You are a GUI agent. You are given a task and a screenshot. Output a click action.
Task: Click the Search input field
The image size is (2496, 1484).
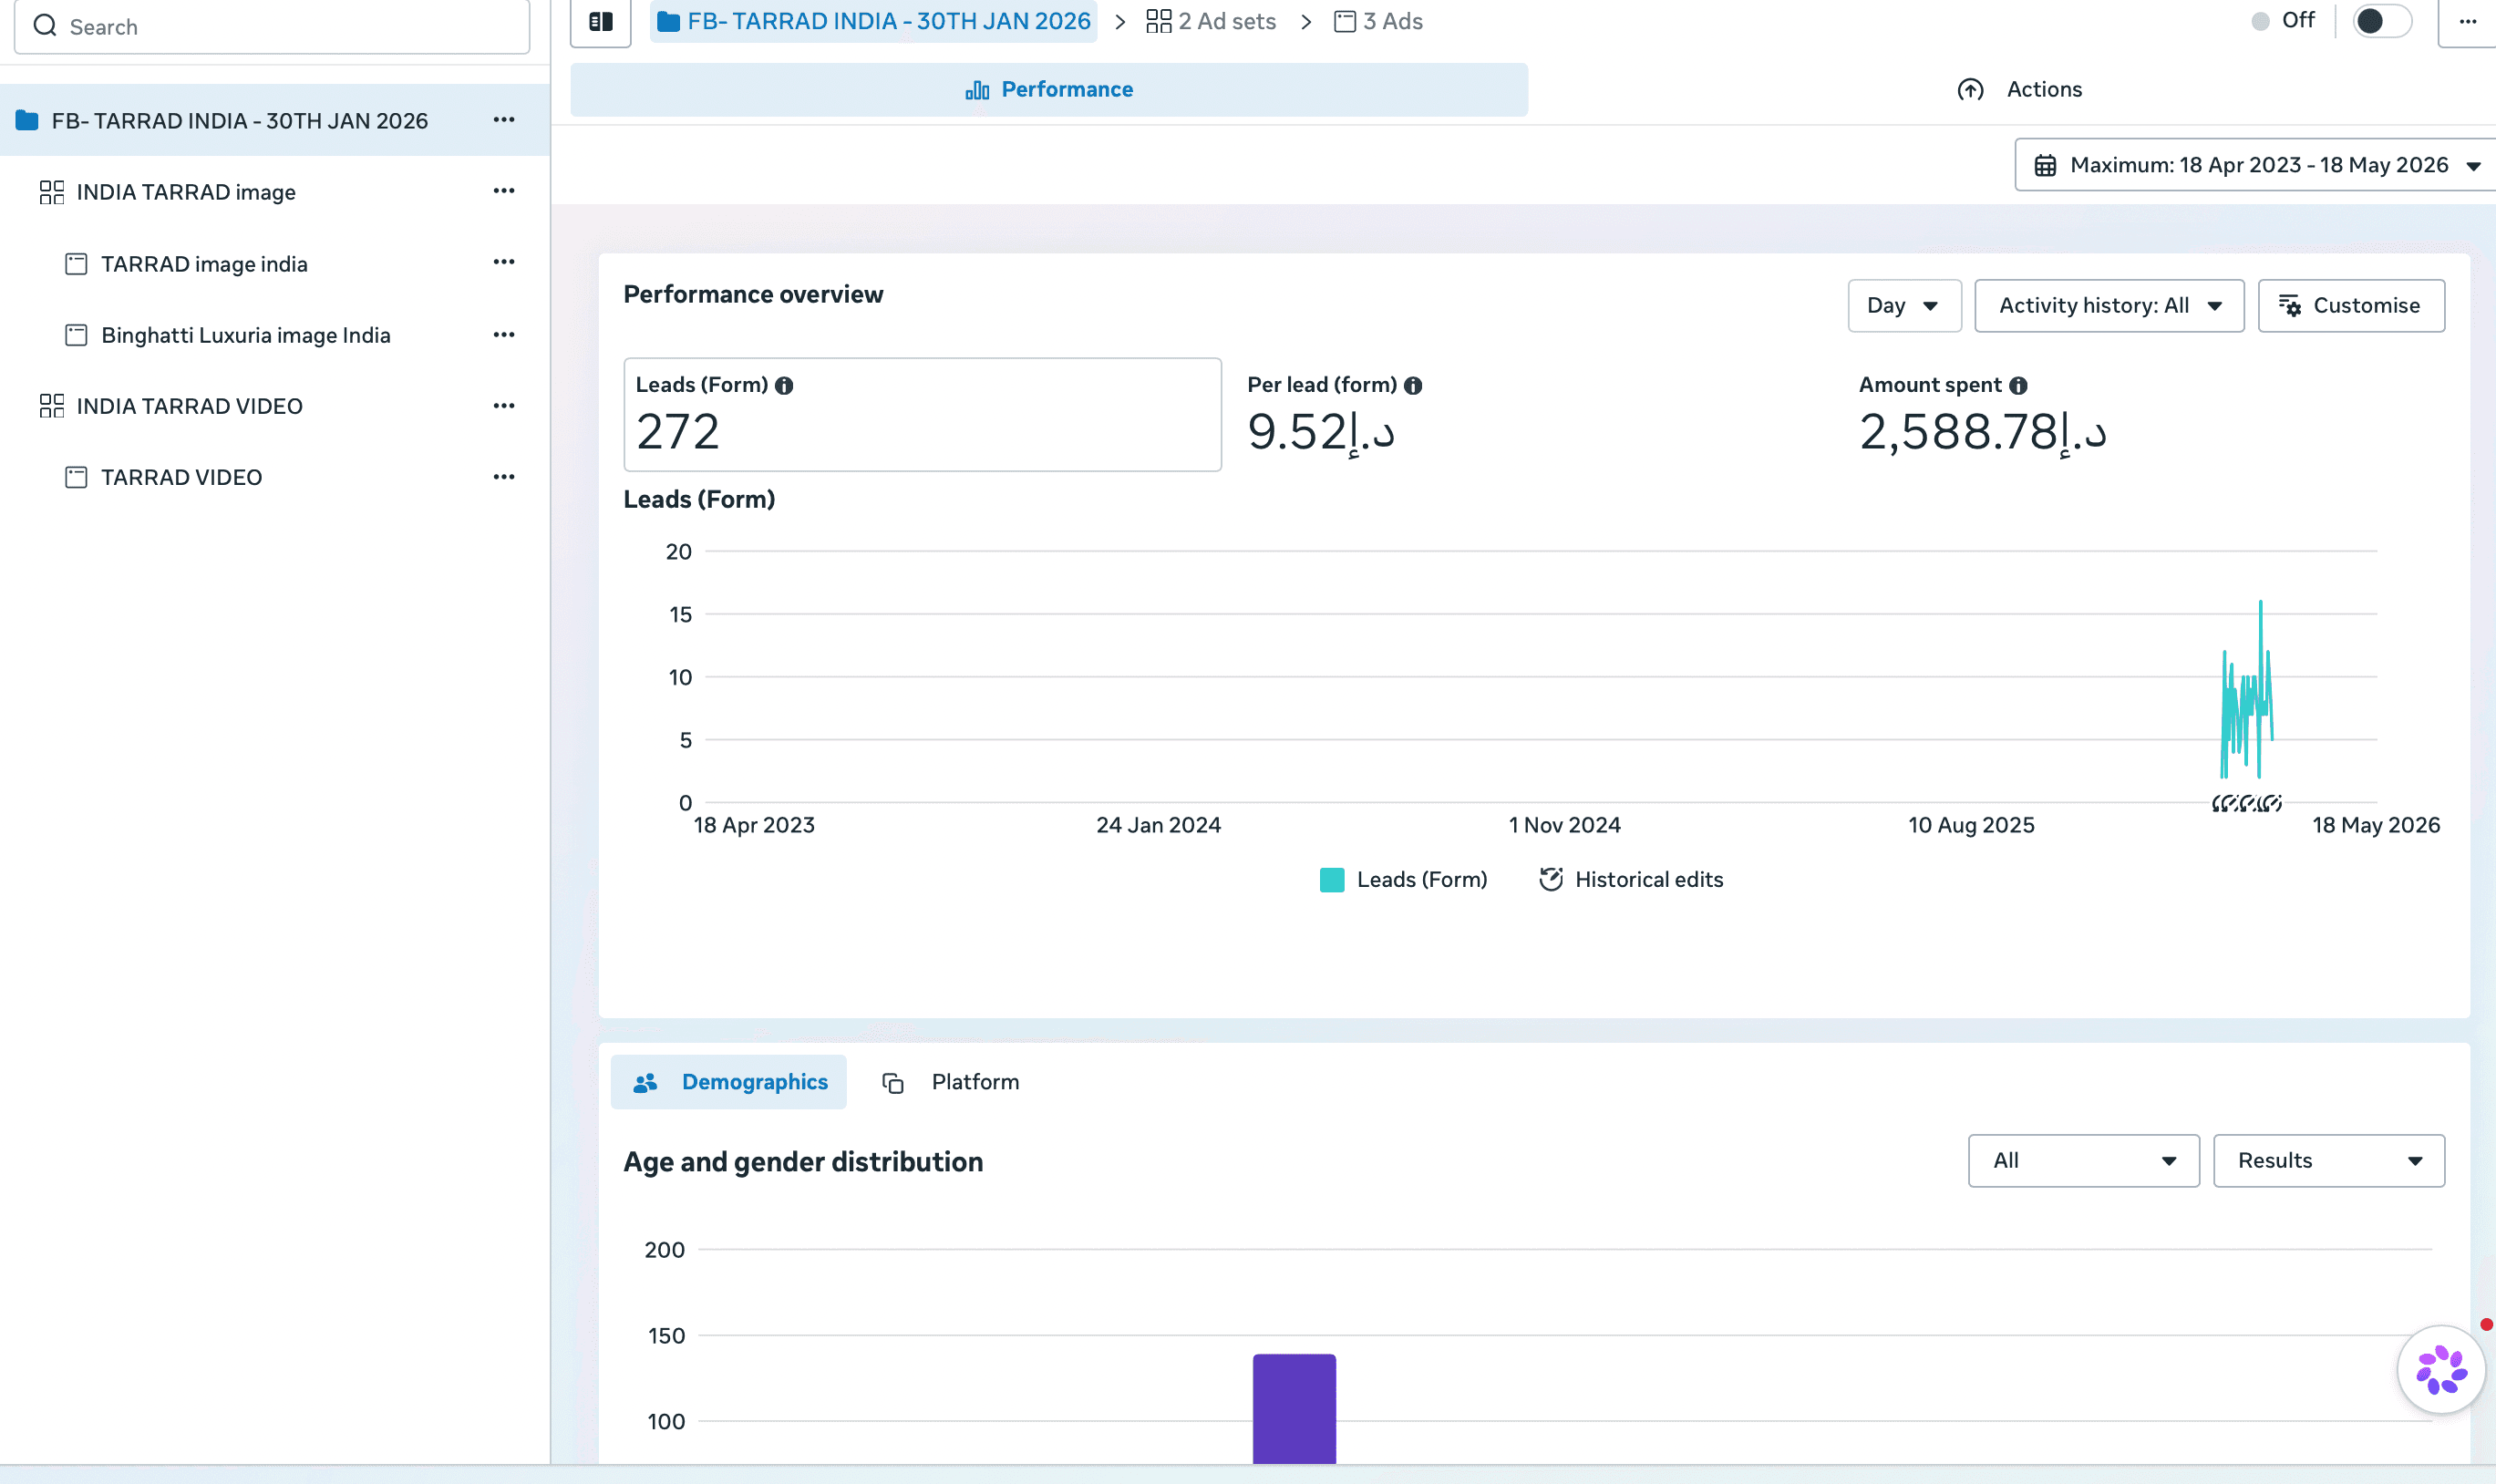(272, 26)
